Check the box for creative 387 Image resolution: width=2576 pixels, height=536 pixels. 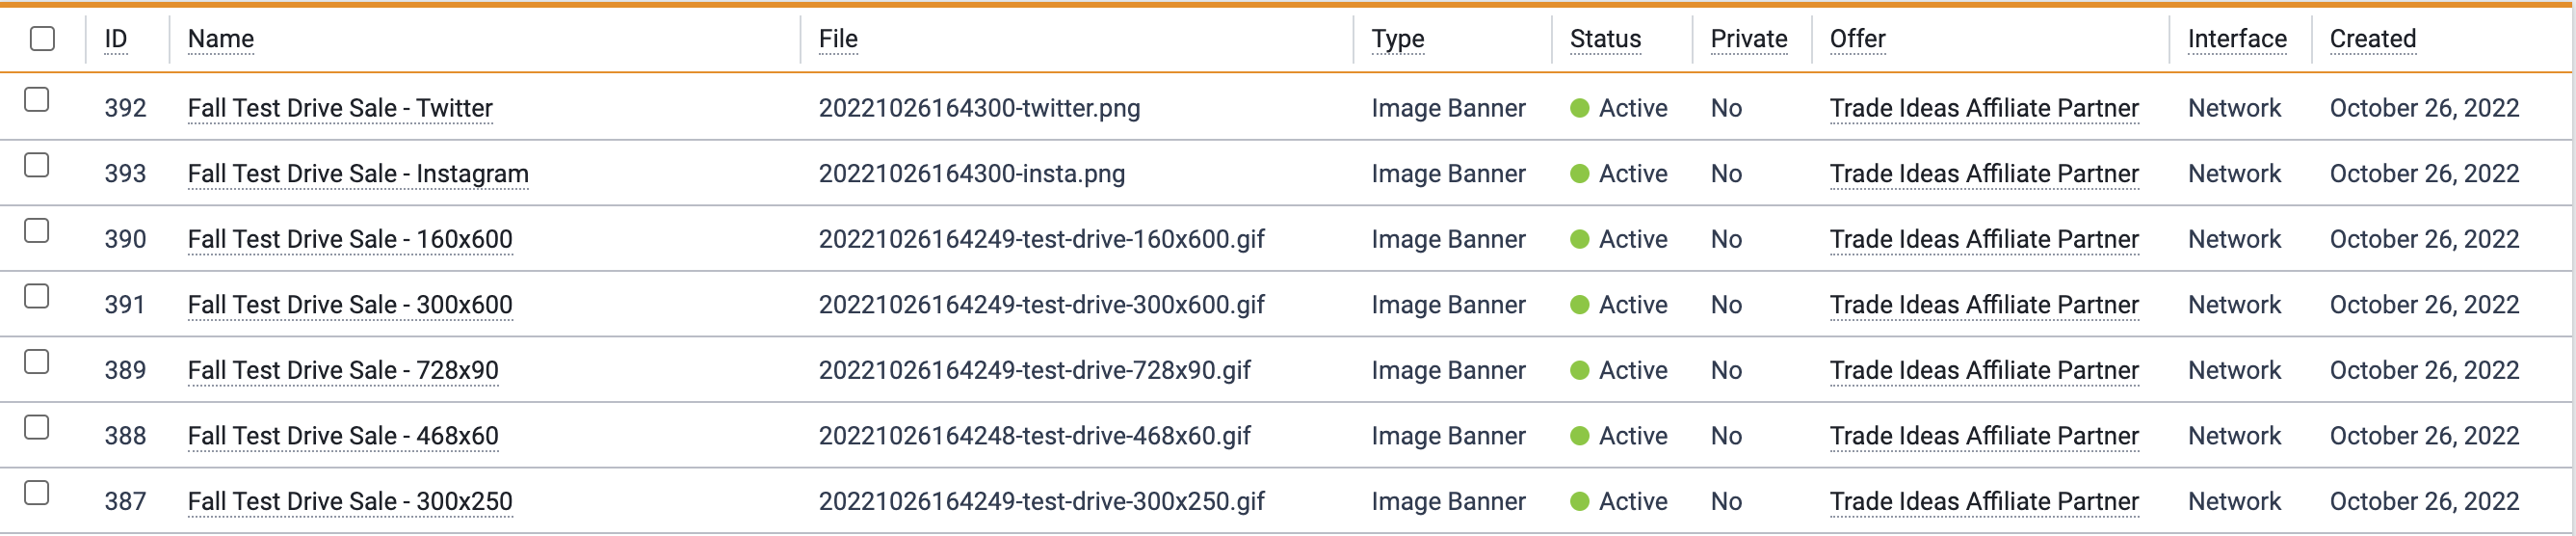(37, 493)
